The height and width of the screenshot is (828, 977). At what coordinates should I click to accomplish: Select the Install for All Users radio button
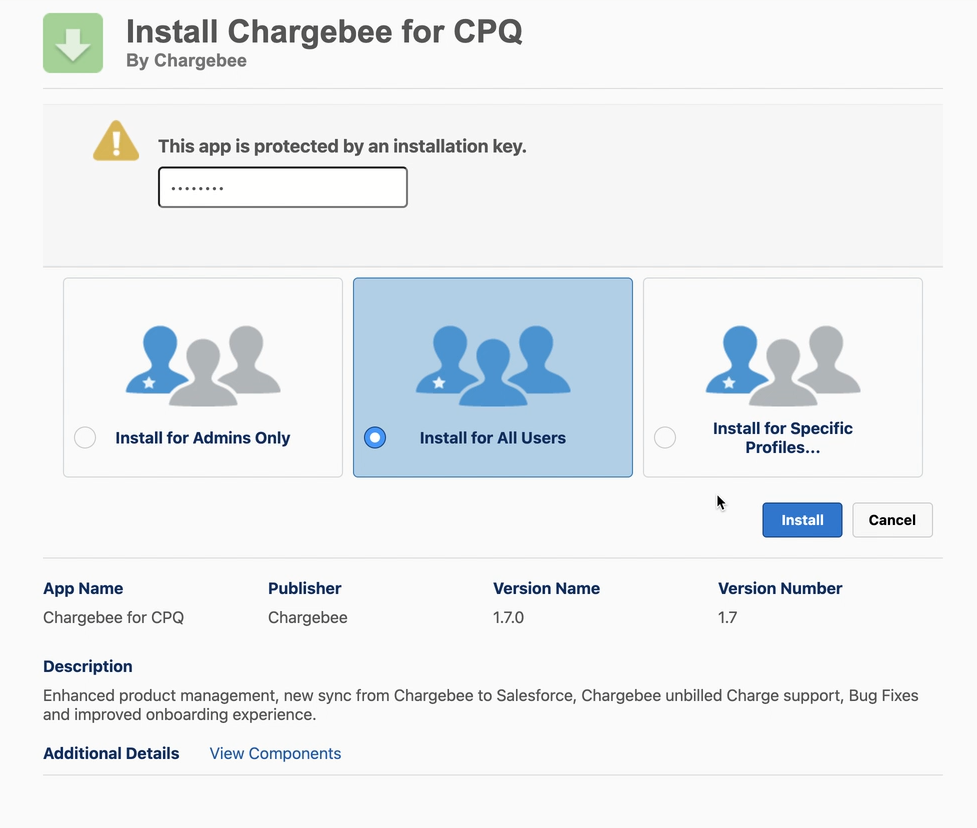point(375,438)
